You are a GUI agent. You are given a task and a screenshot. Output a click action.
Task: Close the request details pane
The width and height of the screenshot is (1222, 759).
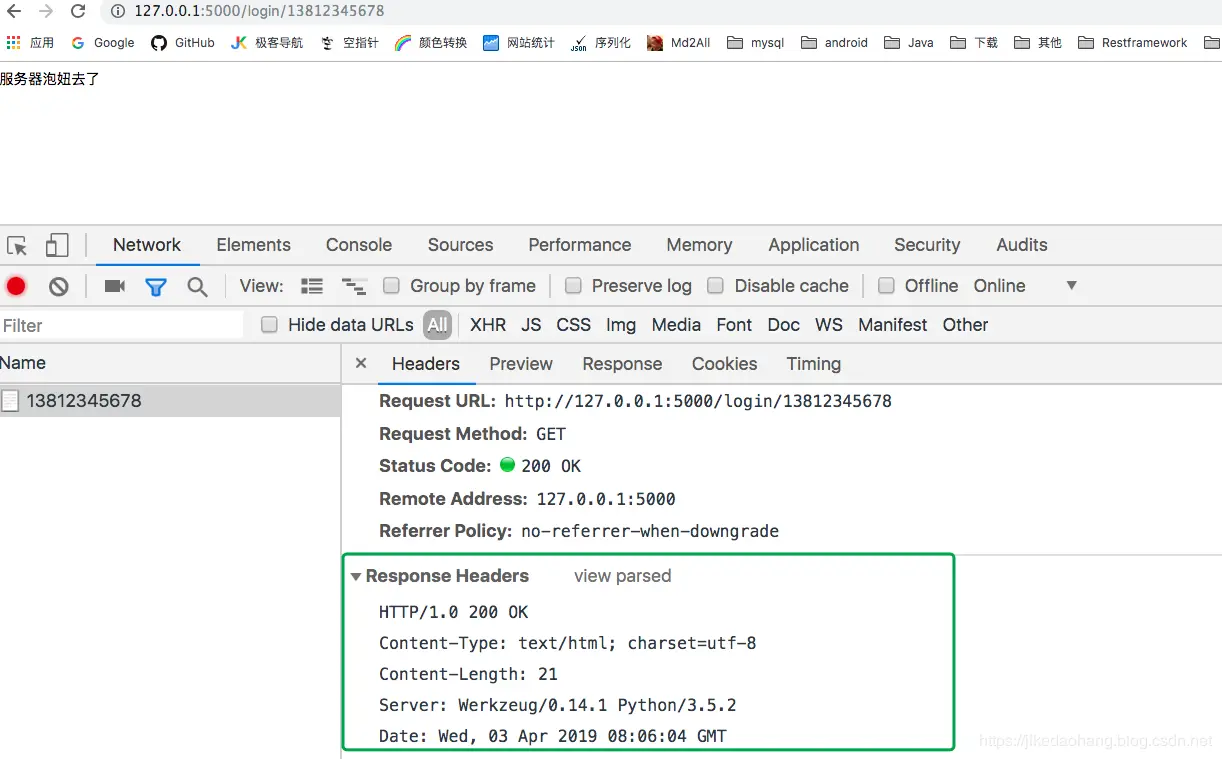coord(361,364)
